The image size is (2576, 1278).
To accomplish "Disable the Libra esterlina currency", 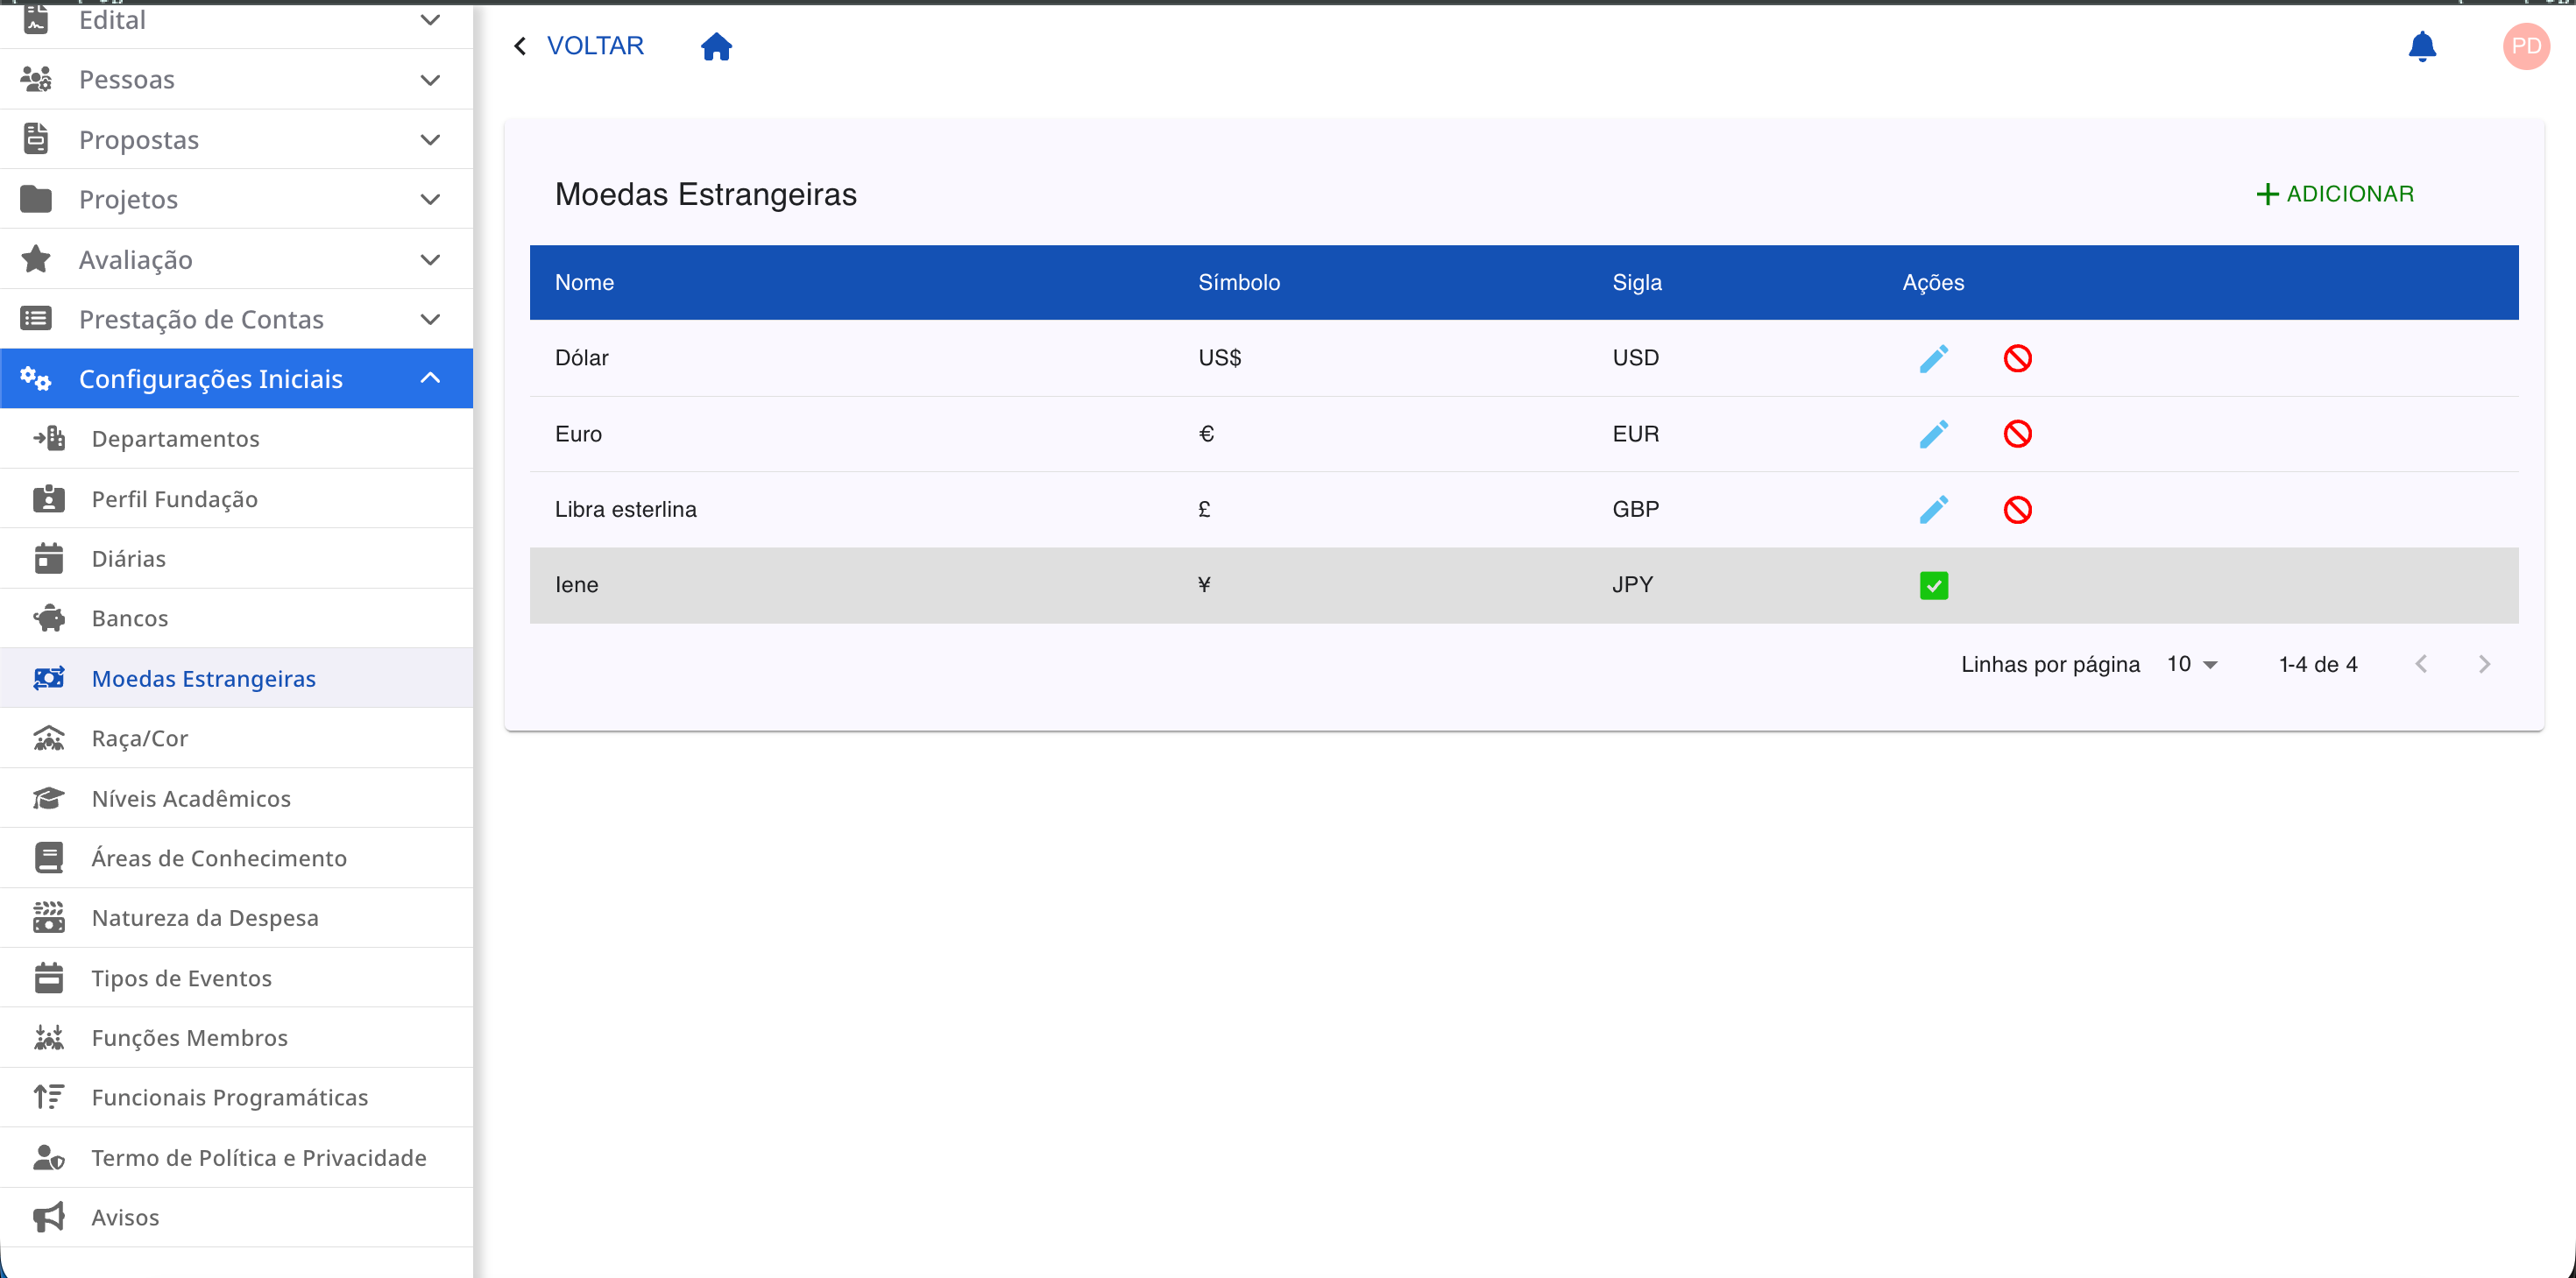I will (x=2017, y=510).
